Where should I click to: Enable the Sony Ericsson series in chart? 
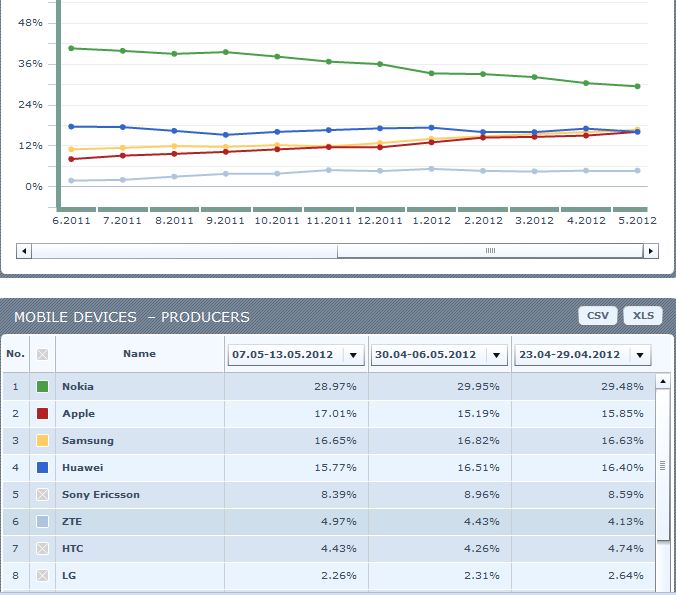pos(42,494)
